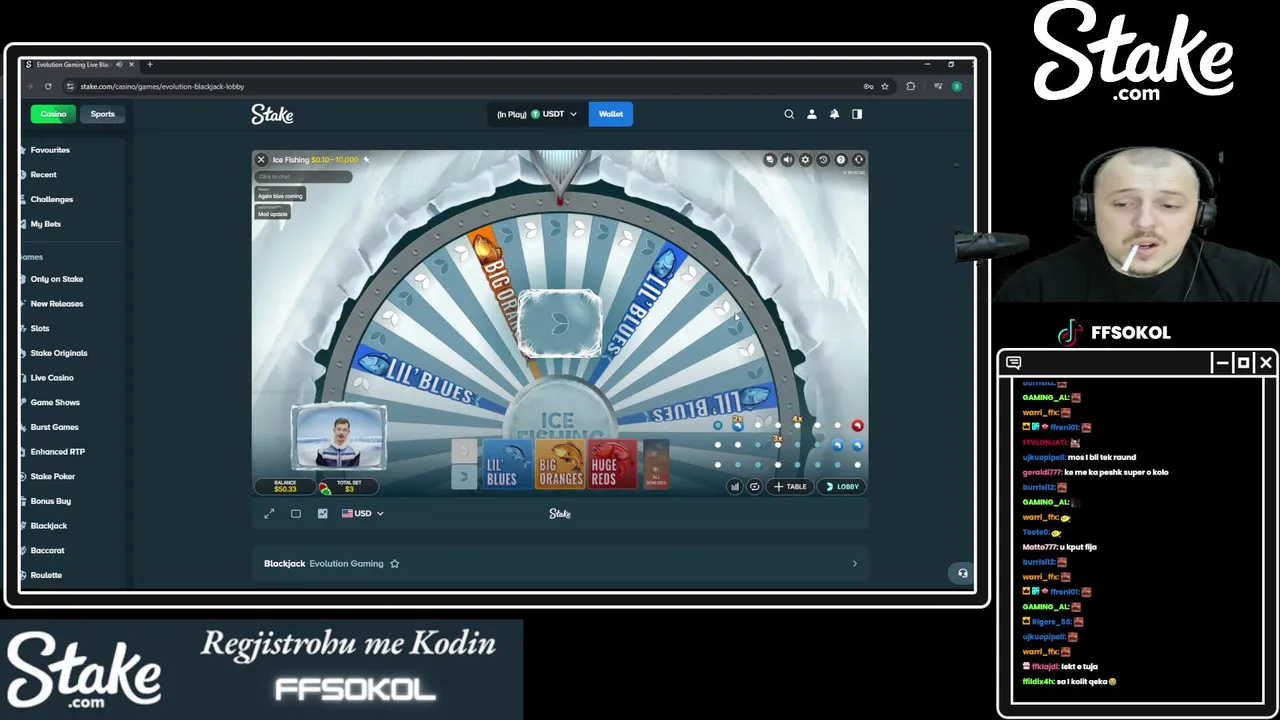
Task: Open the USDT balance dropdown
Action: point(537,114)
